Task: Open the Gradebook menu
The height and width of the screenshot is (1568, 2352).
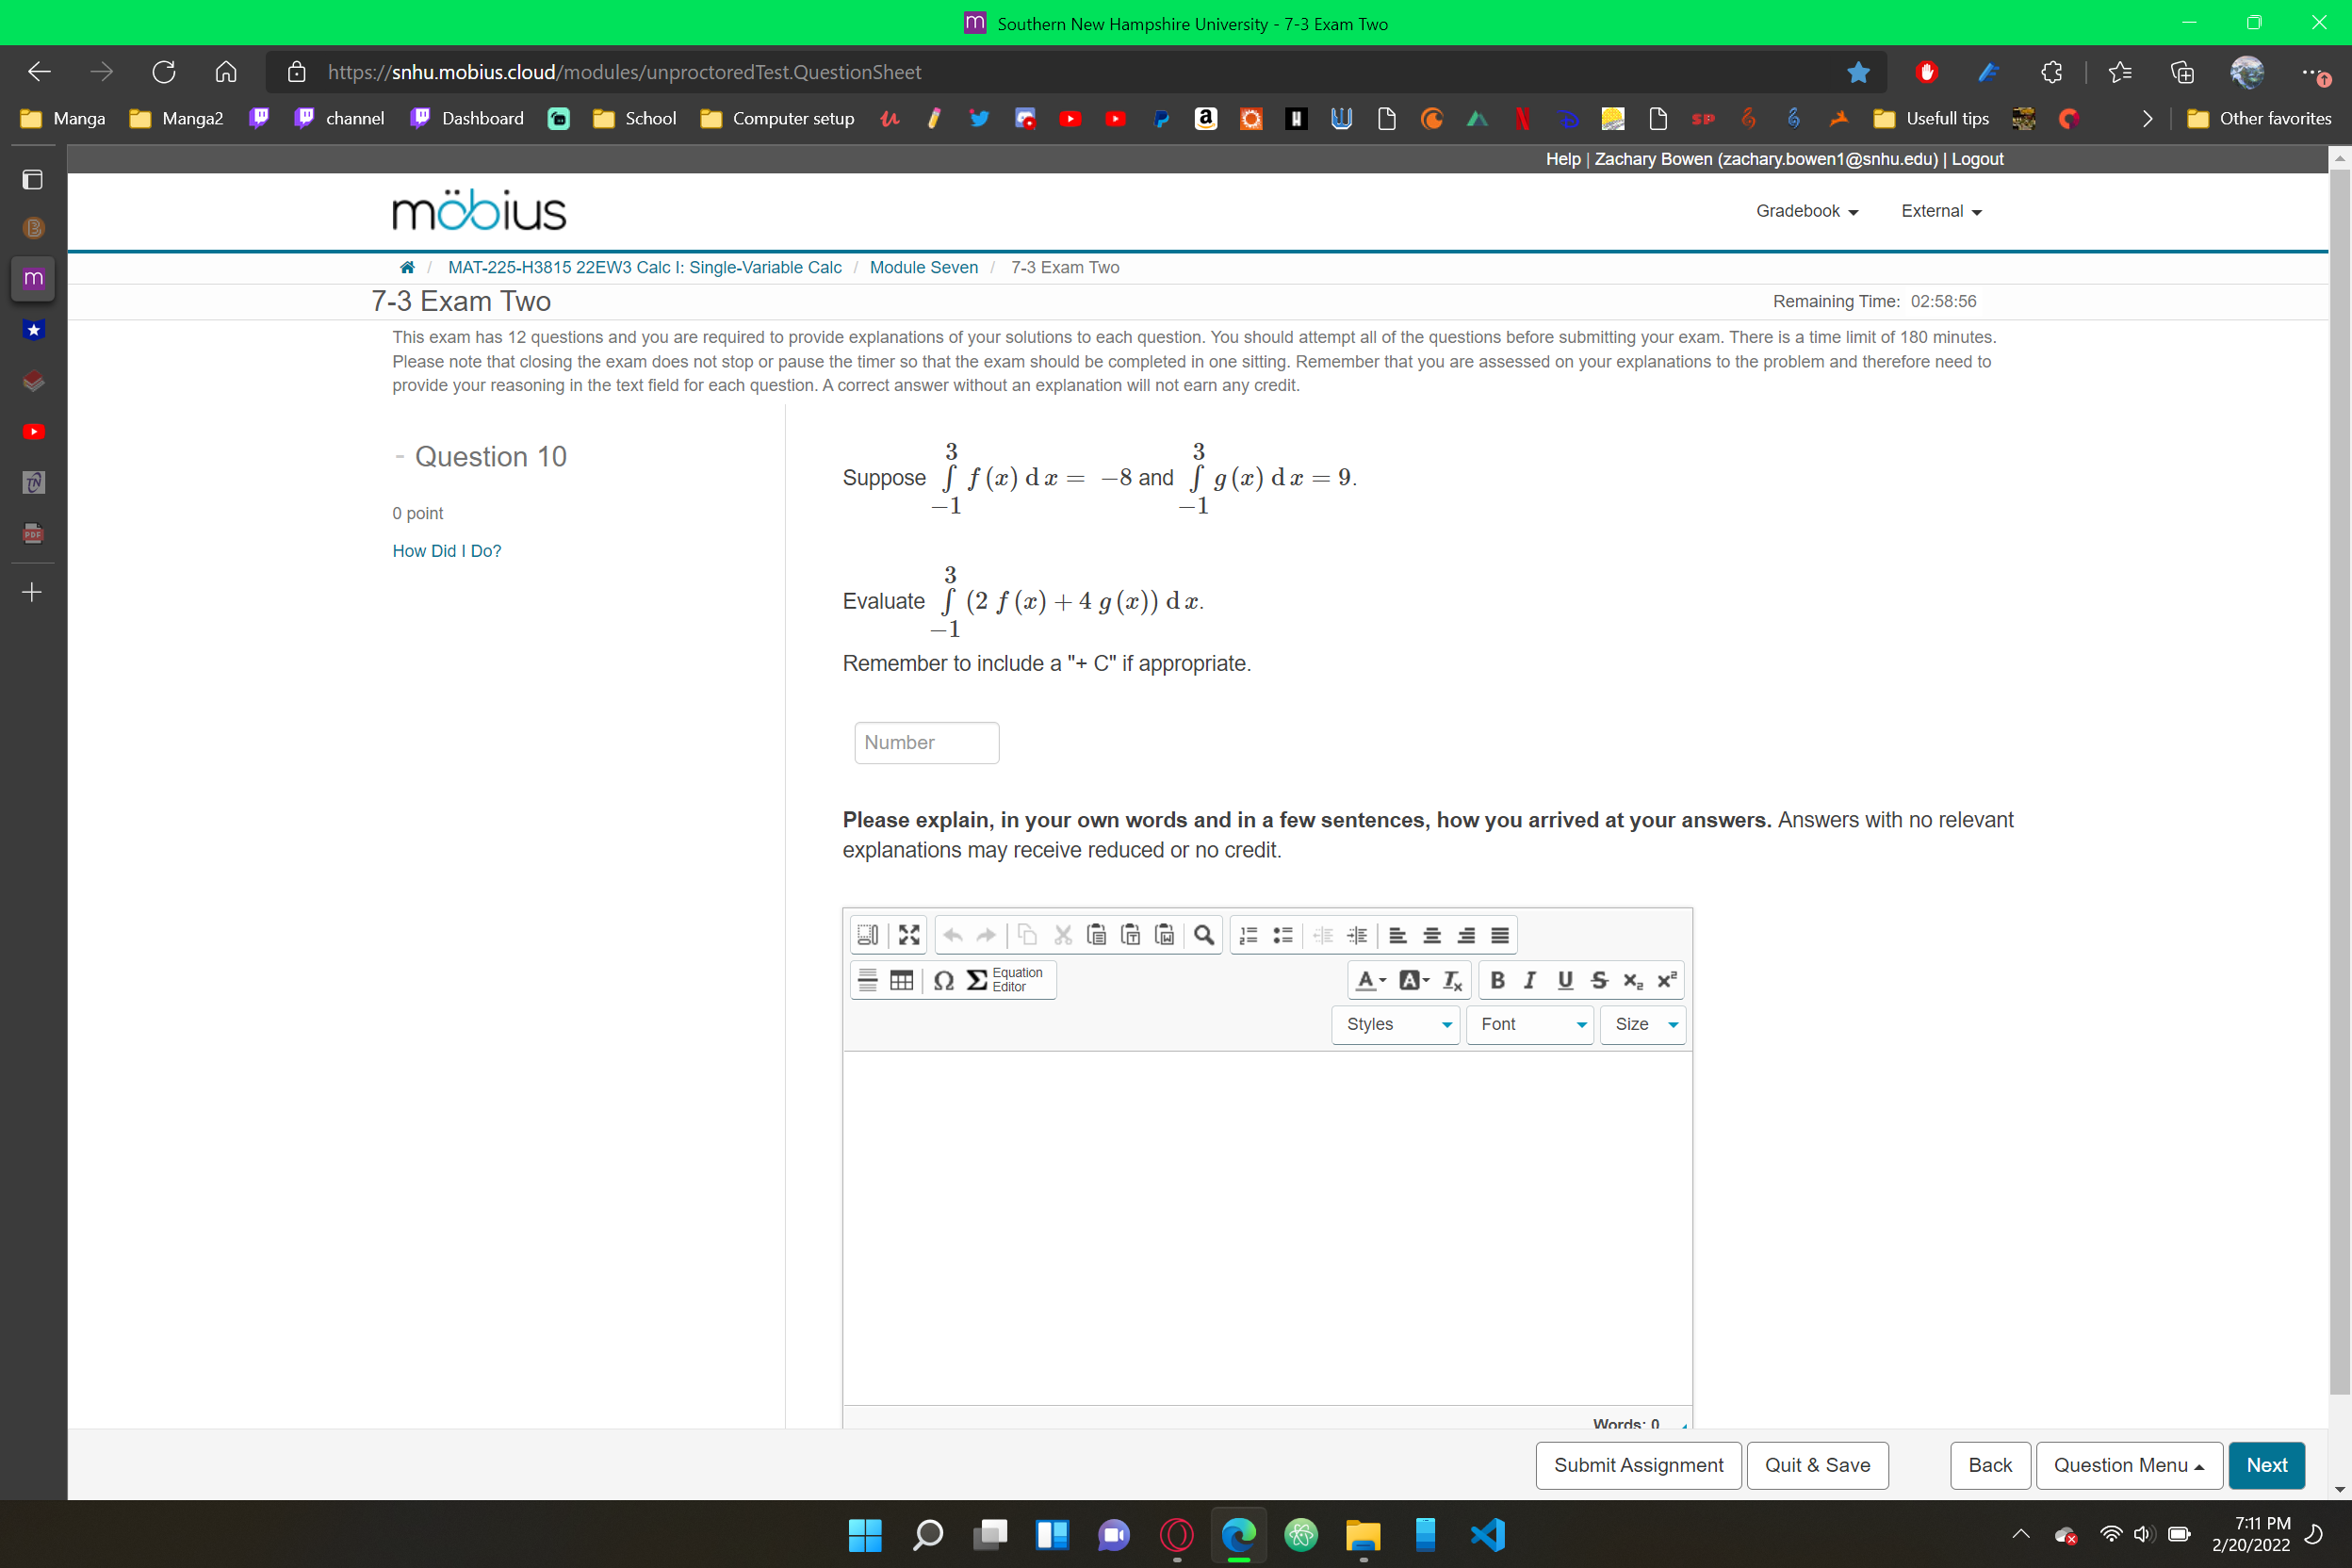Action: [x=1806, y=211]
